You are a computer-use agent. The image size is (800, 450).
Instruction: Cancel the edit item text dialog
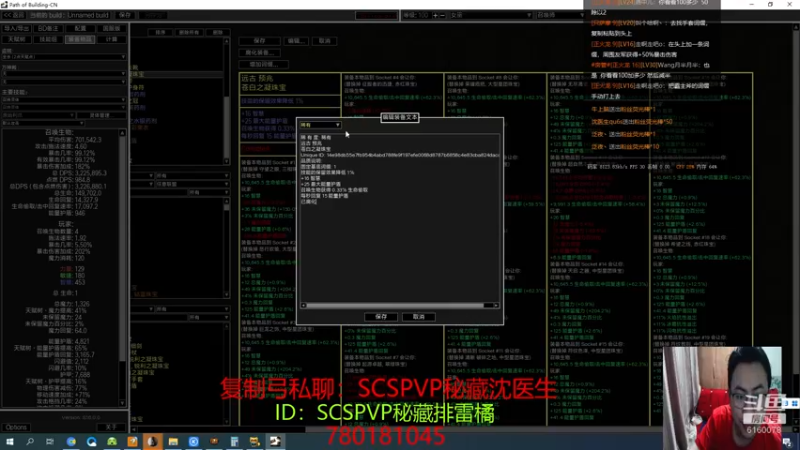point(418,317)
